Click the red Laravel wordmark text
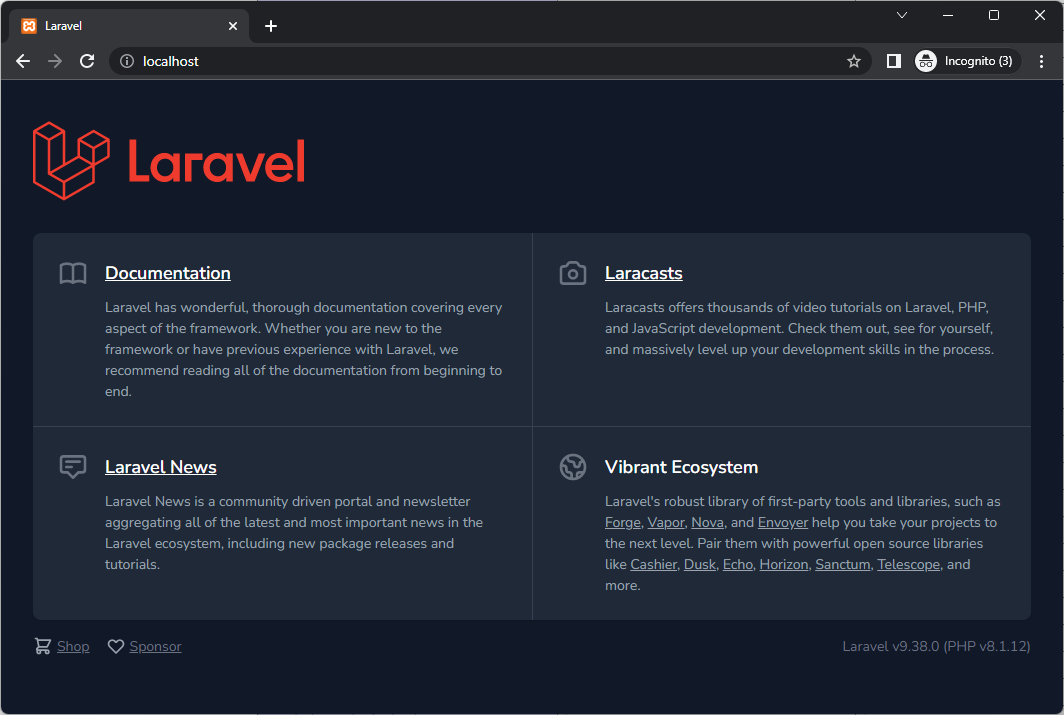Image resolution: width=1064 pixels, height=715 pixels. (216, 161)
